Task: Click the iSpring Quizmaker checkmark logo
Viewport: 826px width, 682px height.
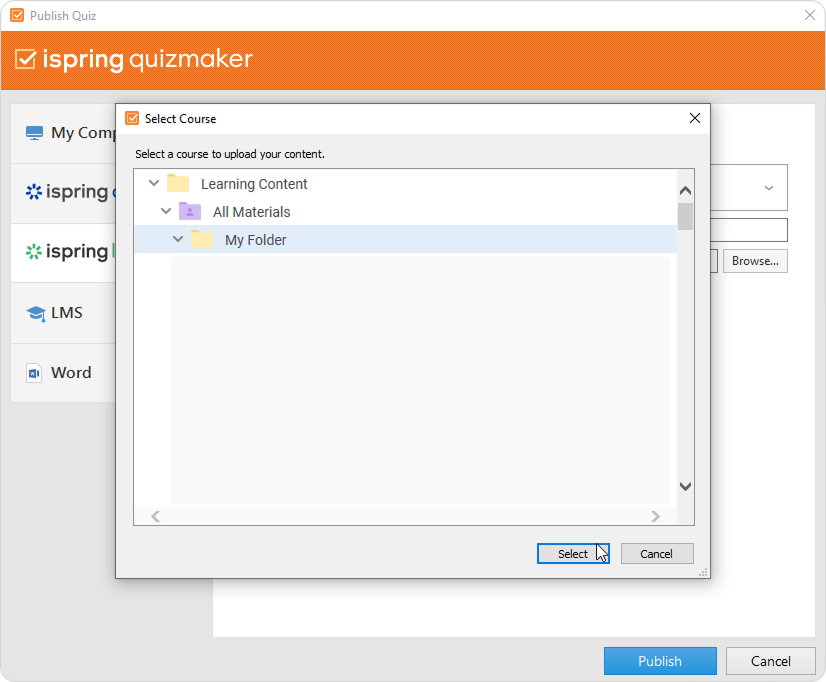Action: tap(26, 60)
